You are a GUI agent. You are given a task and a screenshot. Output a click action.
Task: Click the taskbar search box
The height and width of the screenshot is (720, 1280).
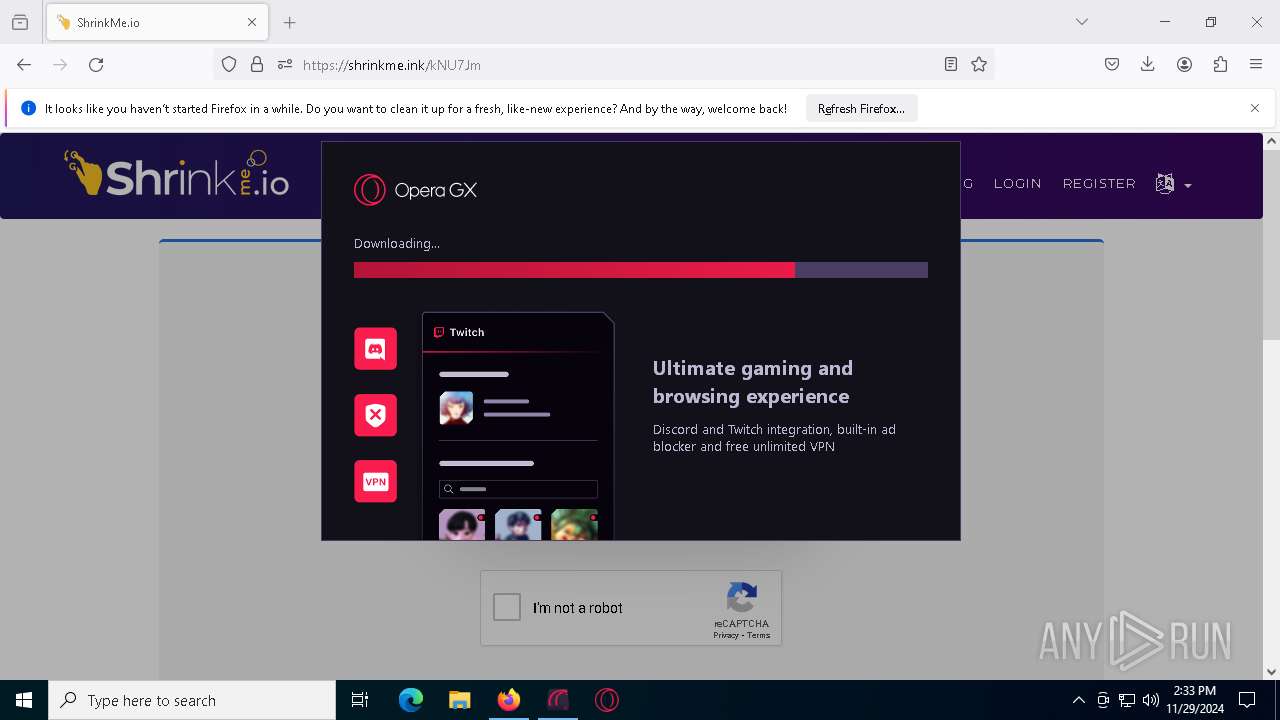(x=192, y=700)
